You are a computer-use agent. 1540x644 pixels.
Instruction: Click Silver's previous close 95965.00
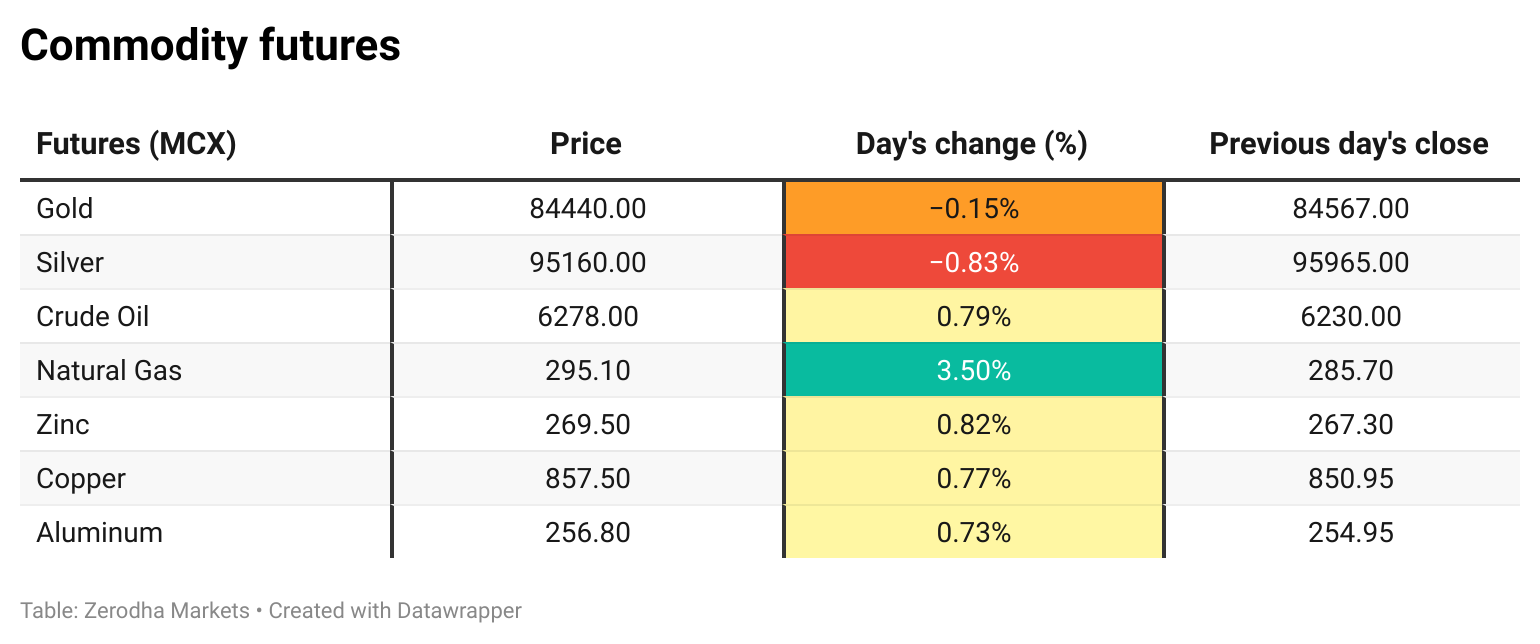pos(1351,263)
